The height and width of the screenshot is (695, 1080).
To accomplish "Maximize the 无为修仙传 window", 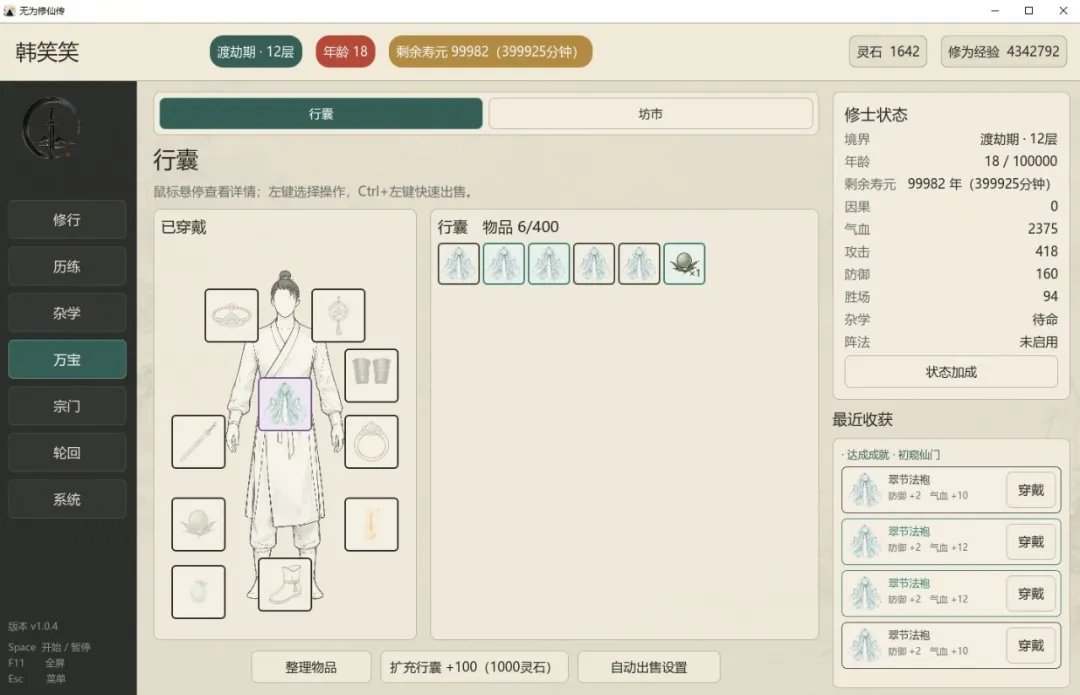I will 1028,10.
